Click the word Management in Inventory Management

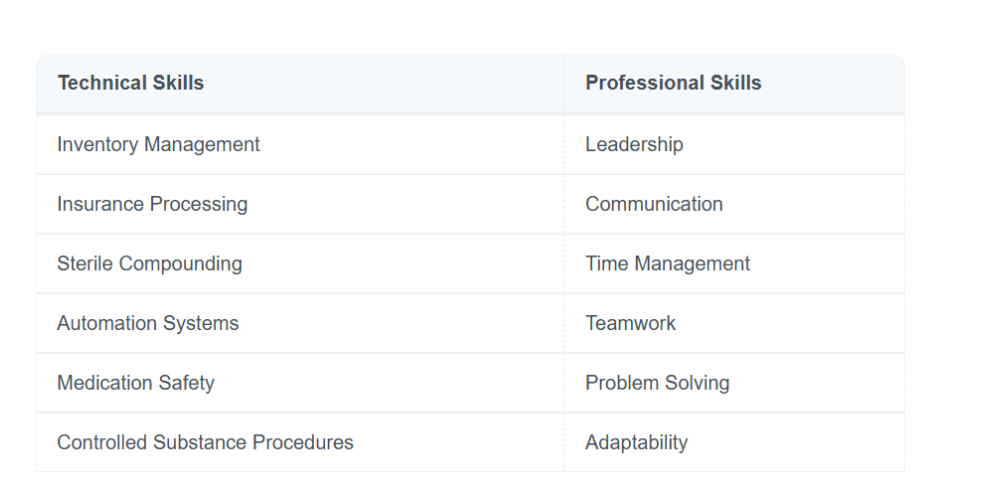click(202, 145)
